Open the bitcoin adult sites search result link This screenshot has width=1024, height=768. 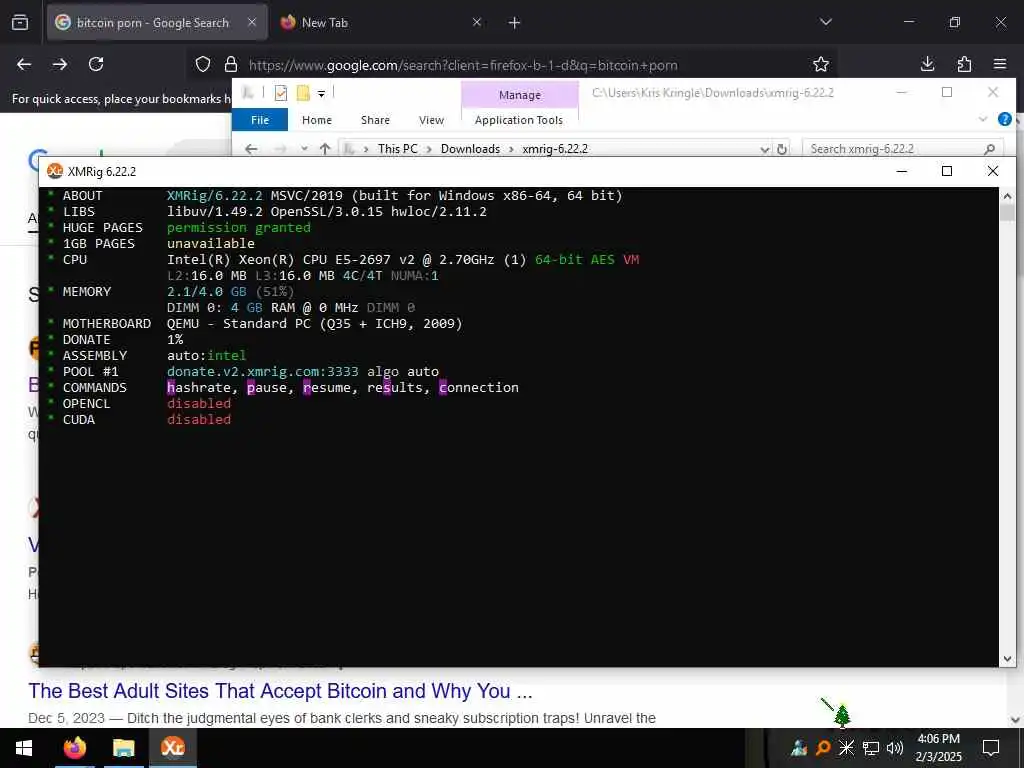click(x=280, y=691)
